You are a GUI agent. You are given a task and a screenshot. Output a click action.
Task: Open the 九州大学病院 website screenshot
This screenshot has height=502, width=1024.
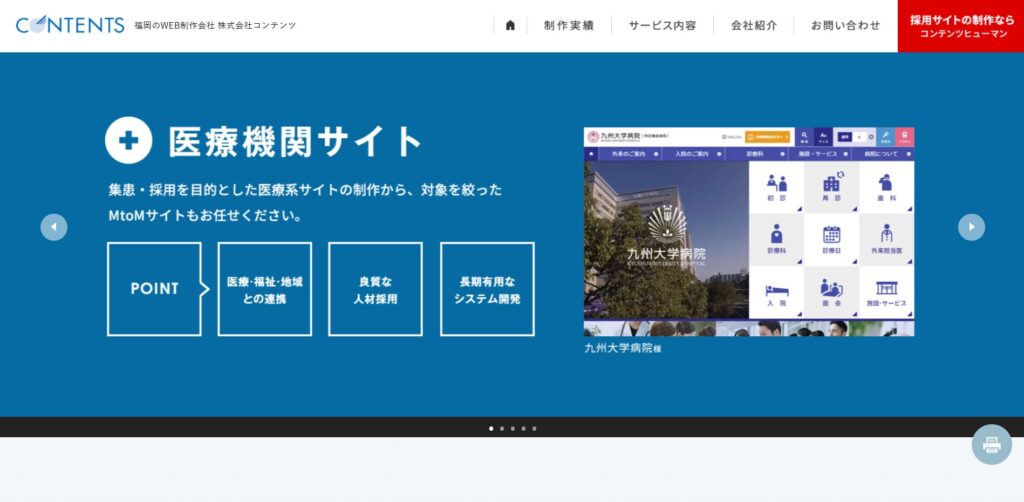click(x=748, y=231)
